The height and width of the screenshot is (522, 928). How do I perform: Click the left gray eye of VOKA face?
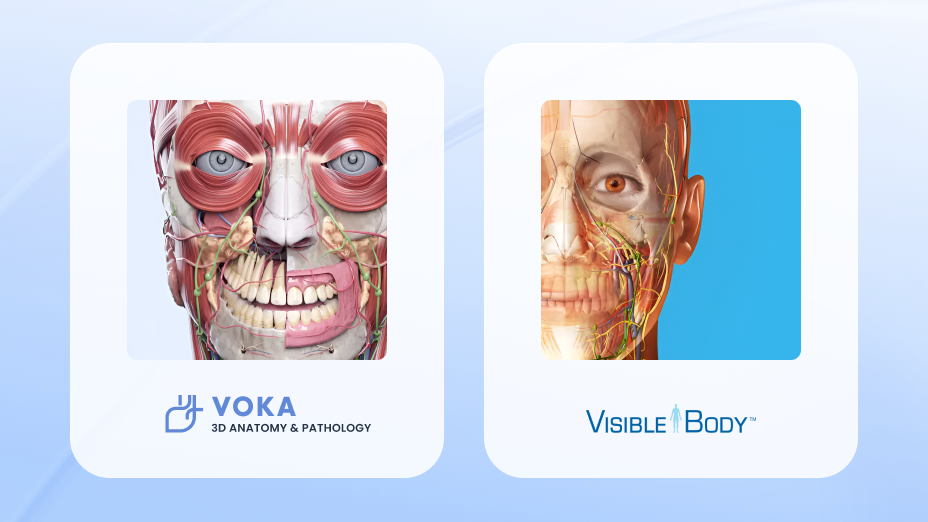pos(221,161)
